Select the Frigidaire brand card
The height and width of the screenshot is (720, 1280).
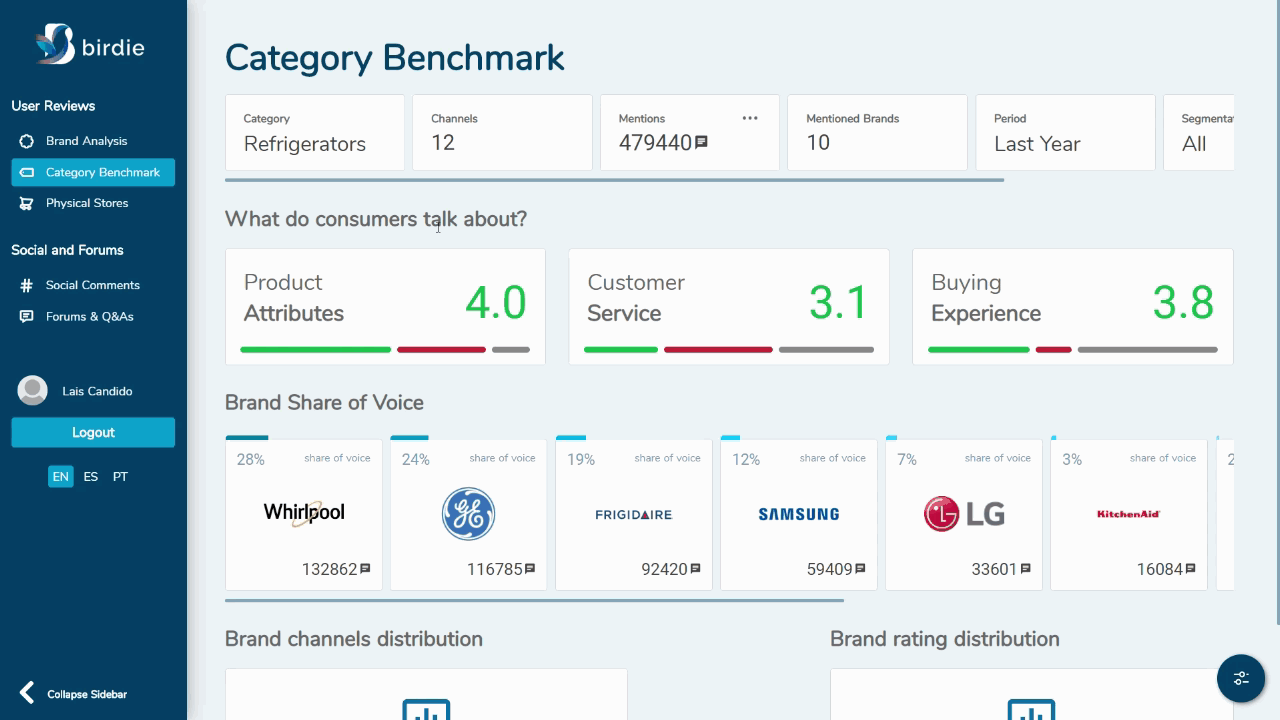click(x=634, y=513)
